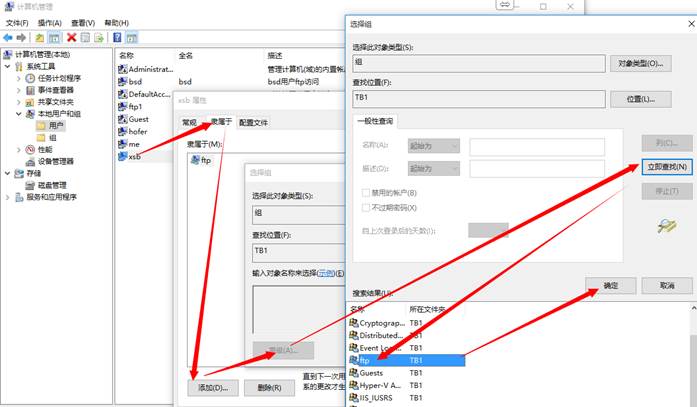
Task: Expand the 服务和应用程序 tree node
Action: coord(8,197)
